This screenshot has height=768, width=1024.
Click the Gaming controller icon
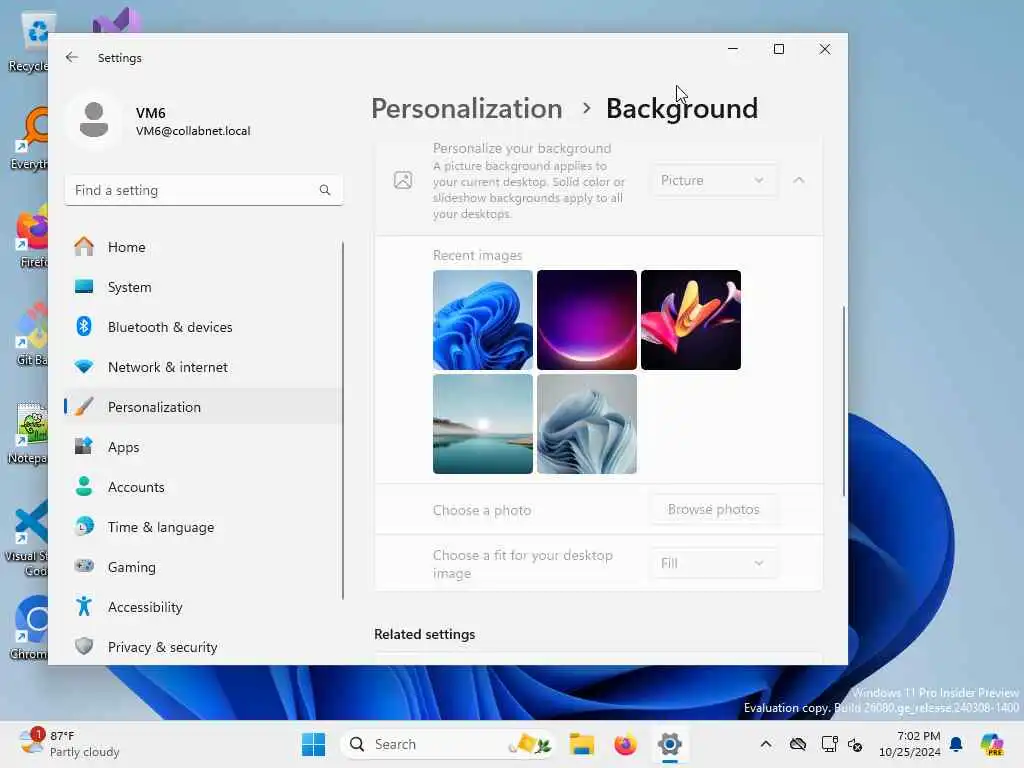pyautogui.click(x=84, y=566)
